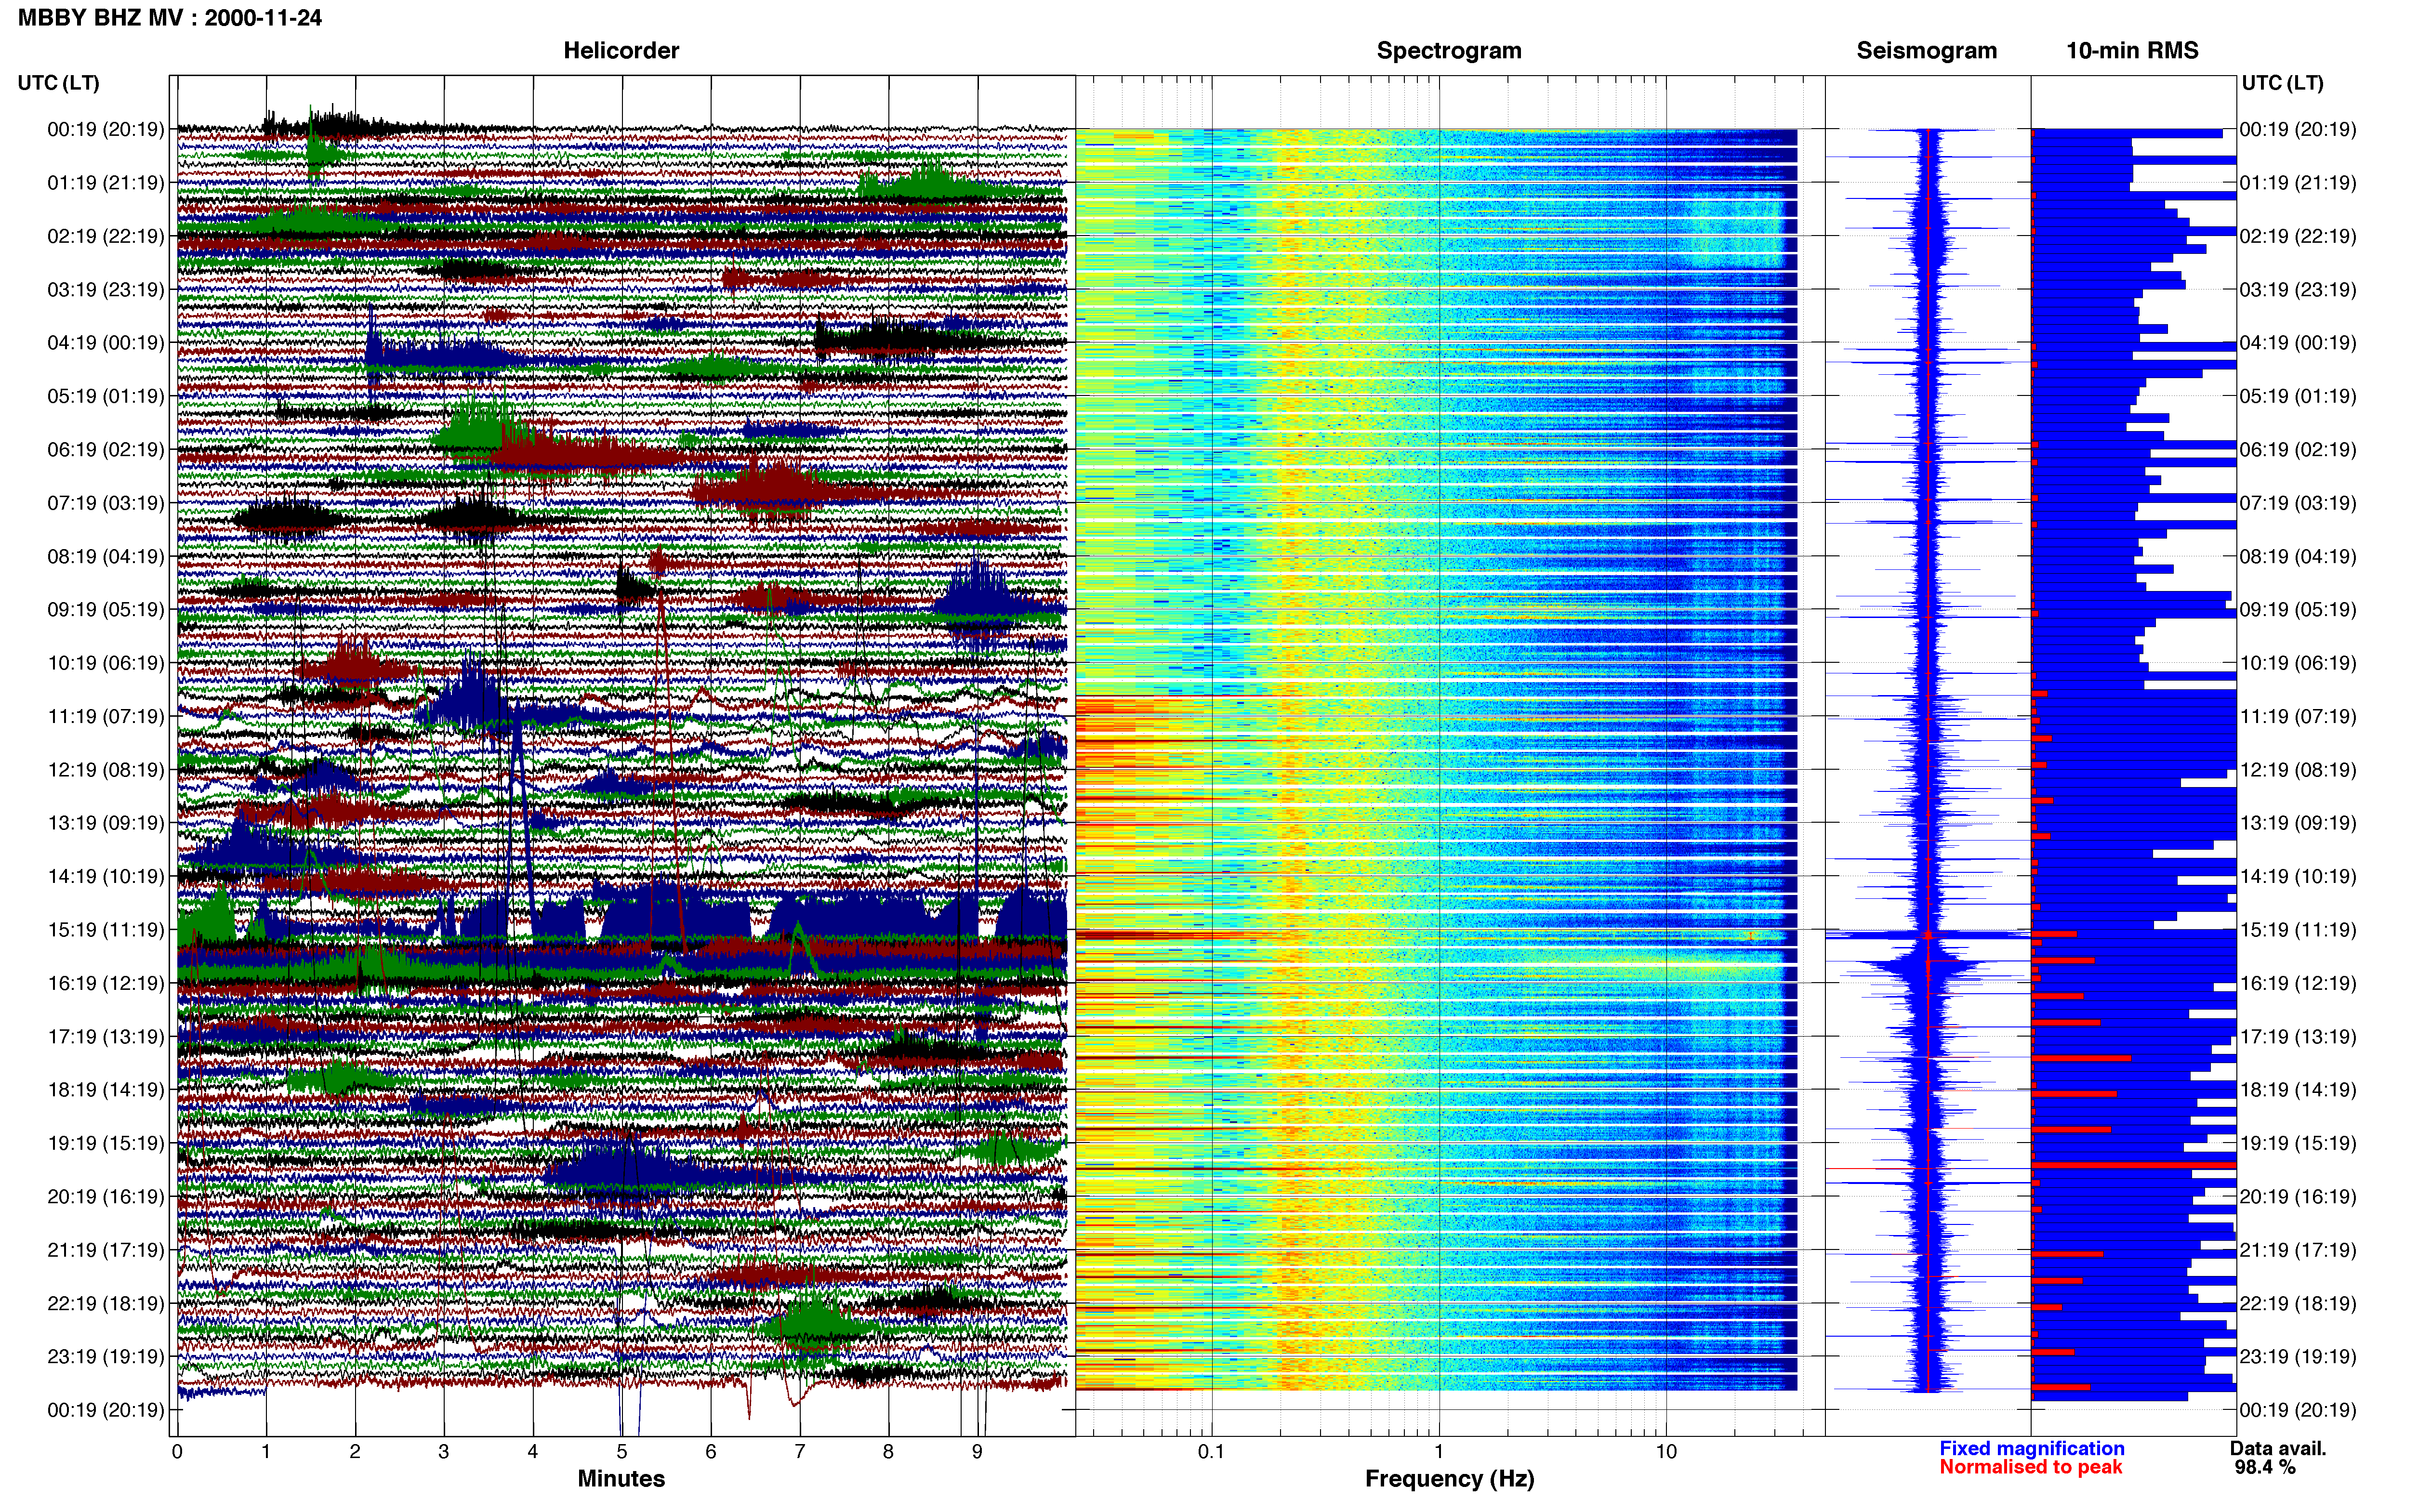Click left time label '05:19 (01:19)'
Screen dimensions: 2418x1512
point(106,396)
